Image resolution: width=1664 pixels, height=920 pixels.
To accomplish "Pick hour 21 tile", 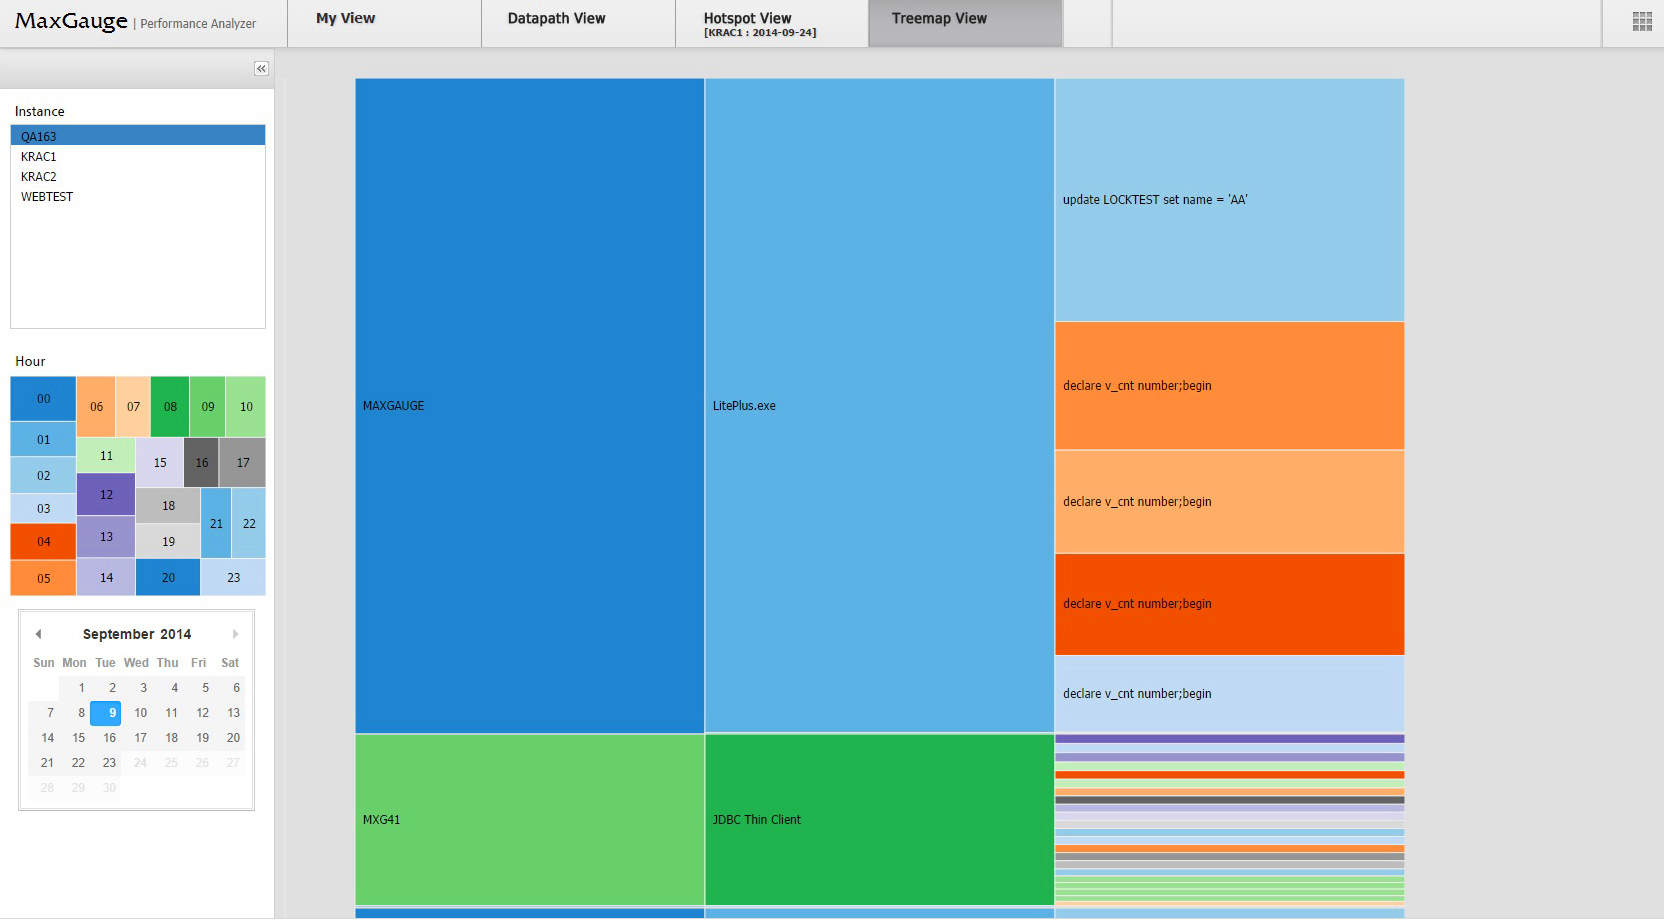I will pyautogui.click(x=216, y=523).
